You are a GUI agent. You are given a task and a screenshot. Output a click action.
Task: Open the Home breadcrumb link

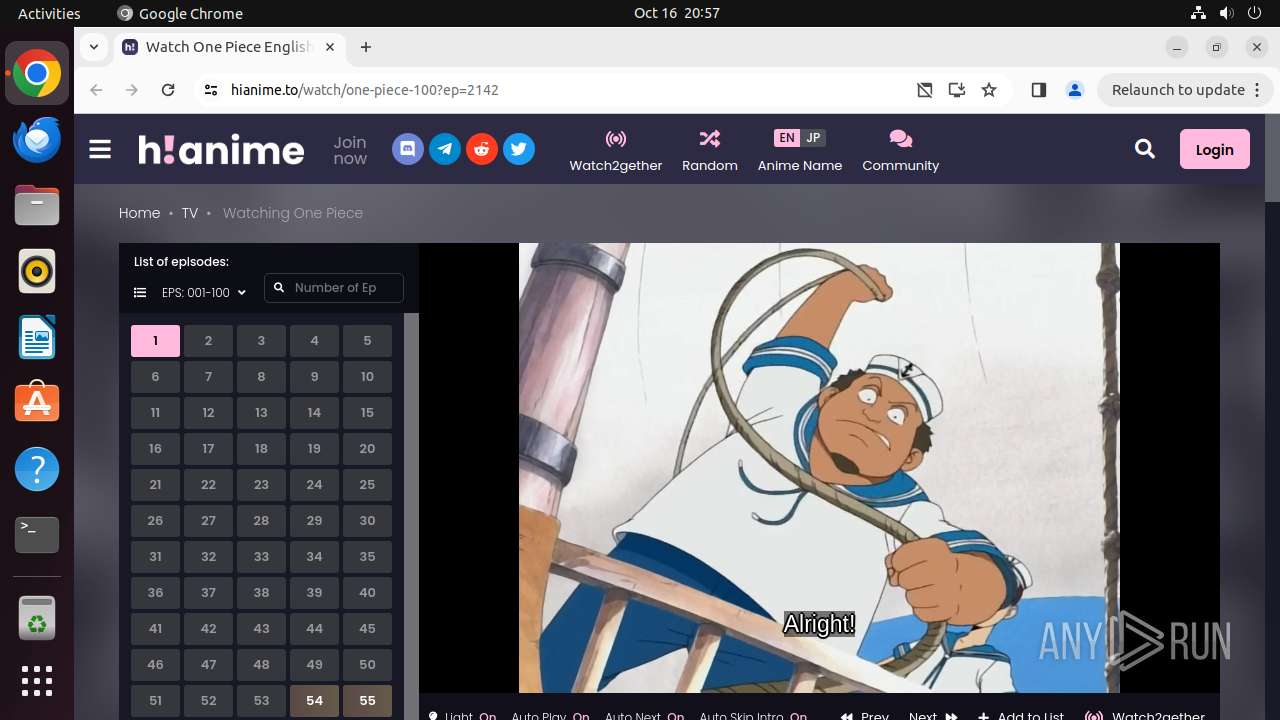pyautogui.click(x=139, y=213)
